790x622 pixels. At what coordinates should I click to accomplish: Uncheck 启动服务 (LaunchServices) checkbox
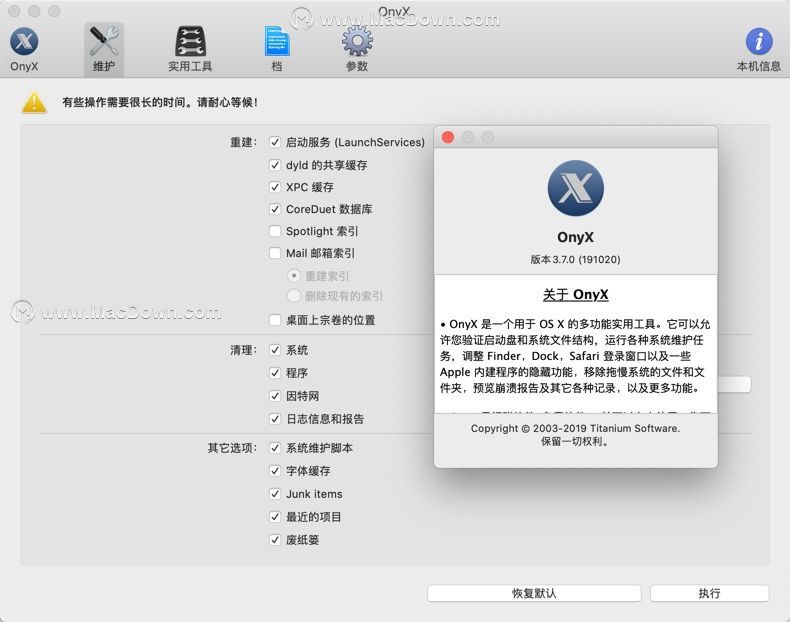click(x=275, y=143)
